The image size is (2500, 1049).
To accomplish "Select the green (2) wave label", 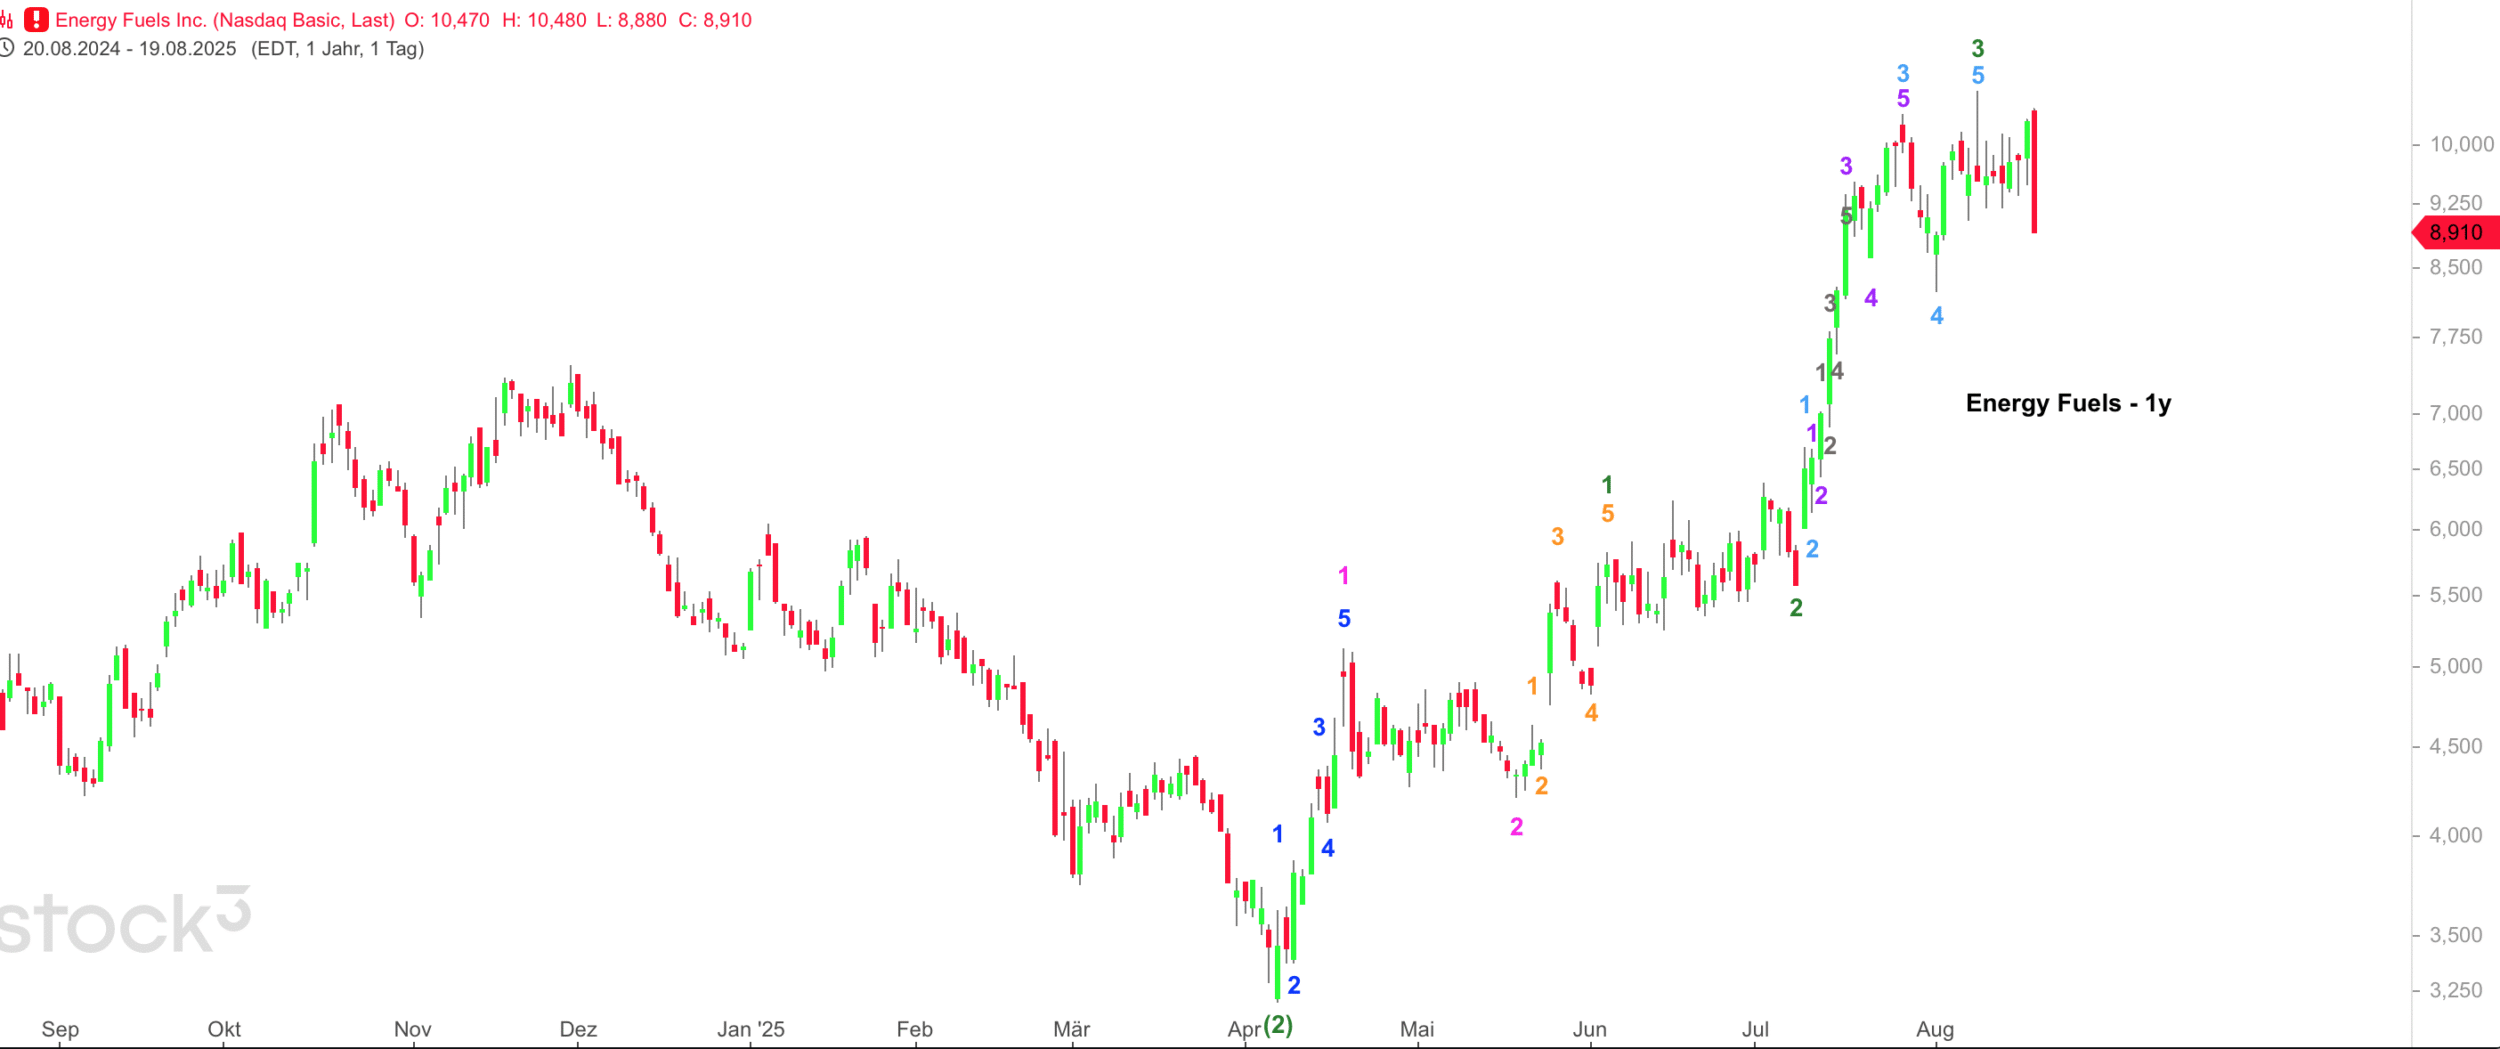I will tap(1278, 1025).
